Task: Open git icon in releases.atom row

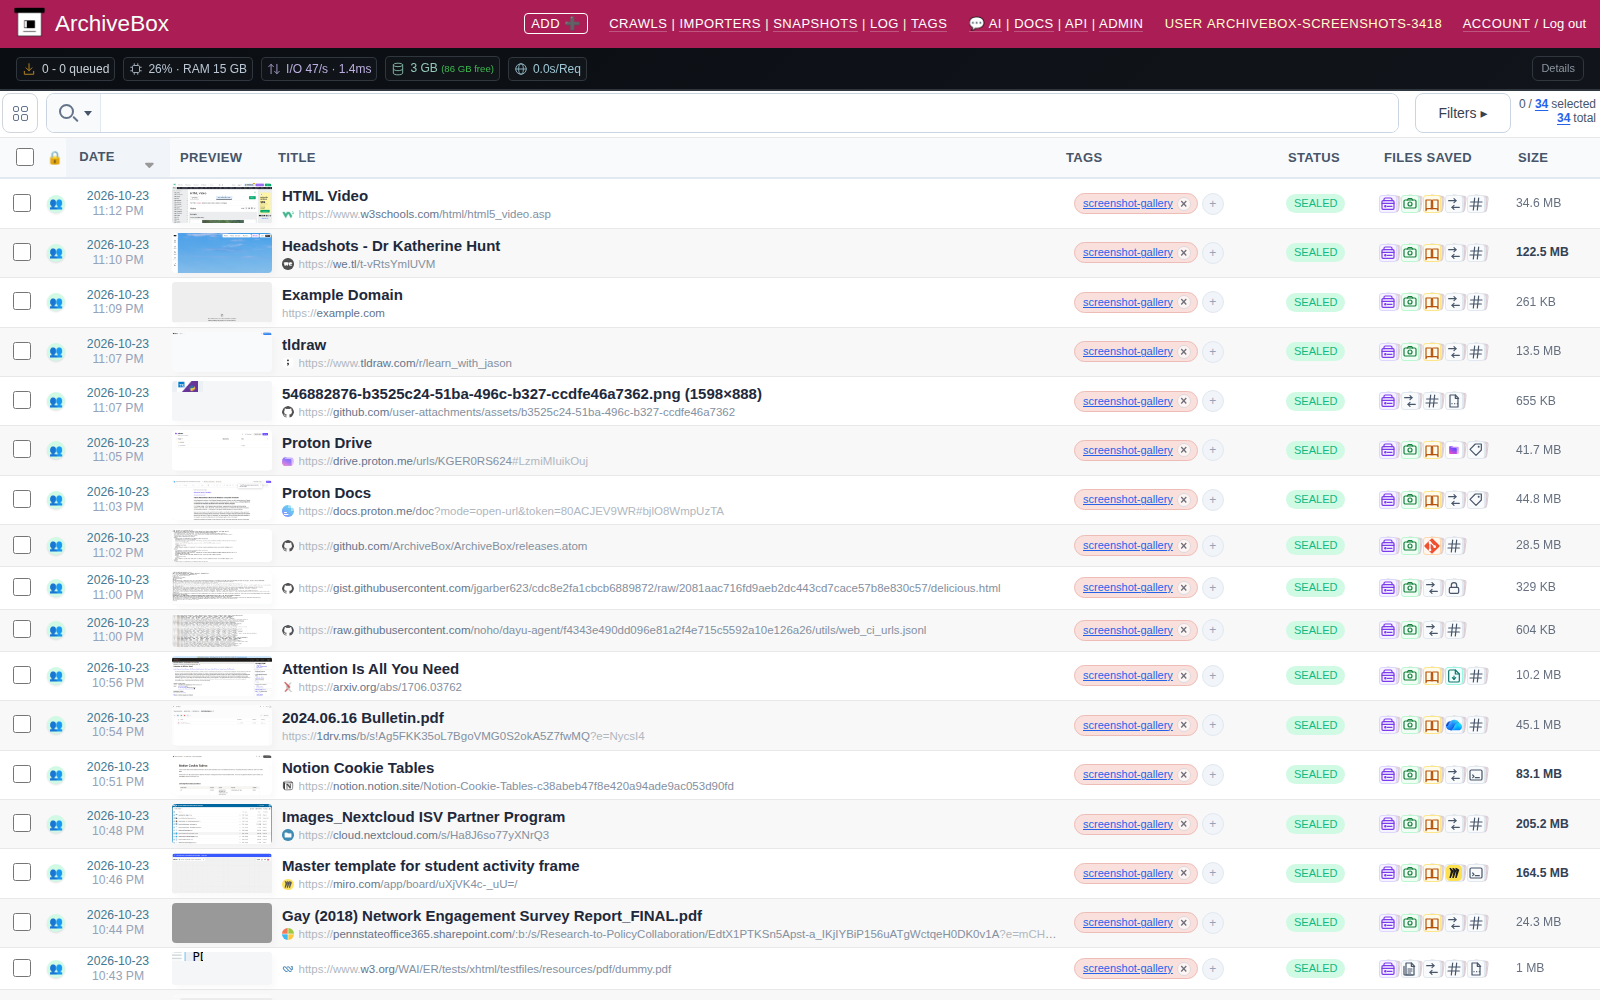Action: pyautogui.click(x=1432, y=546)
